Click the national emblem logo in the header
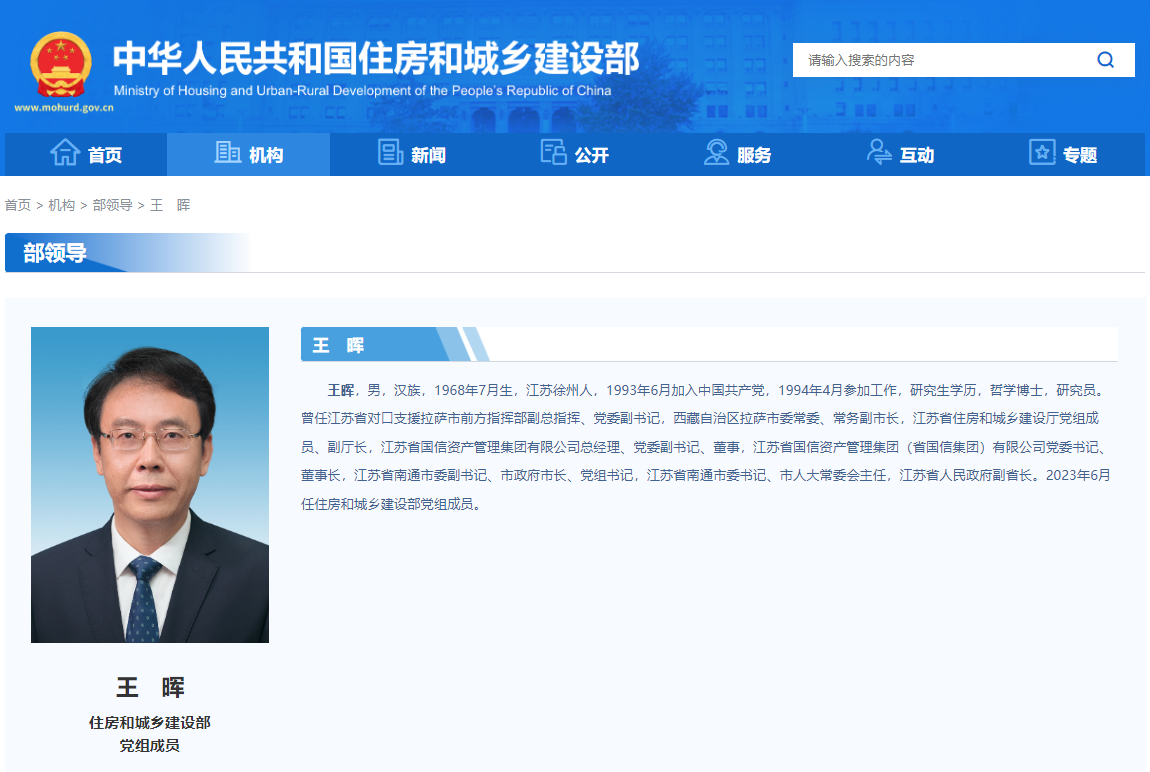1150x772 pixels. [x=61, y=65]
